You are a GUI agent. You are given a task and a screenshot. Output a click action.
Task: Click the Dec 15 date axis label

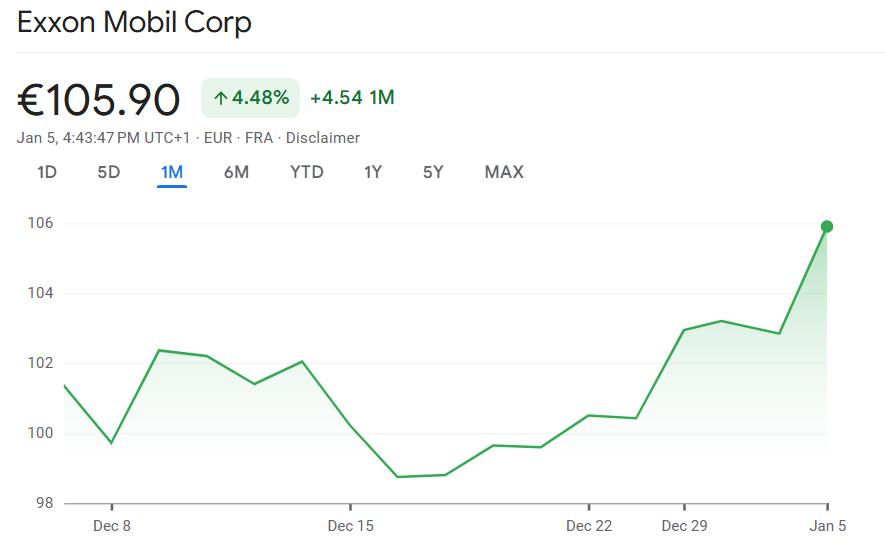(x=350, y=526)
